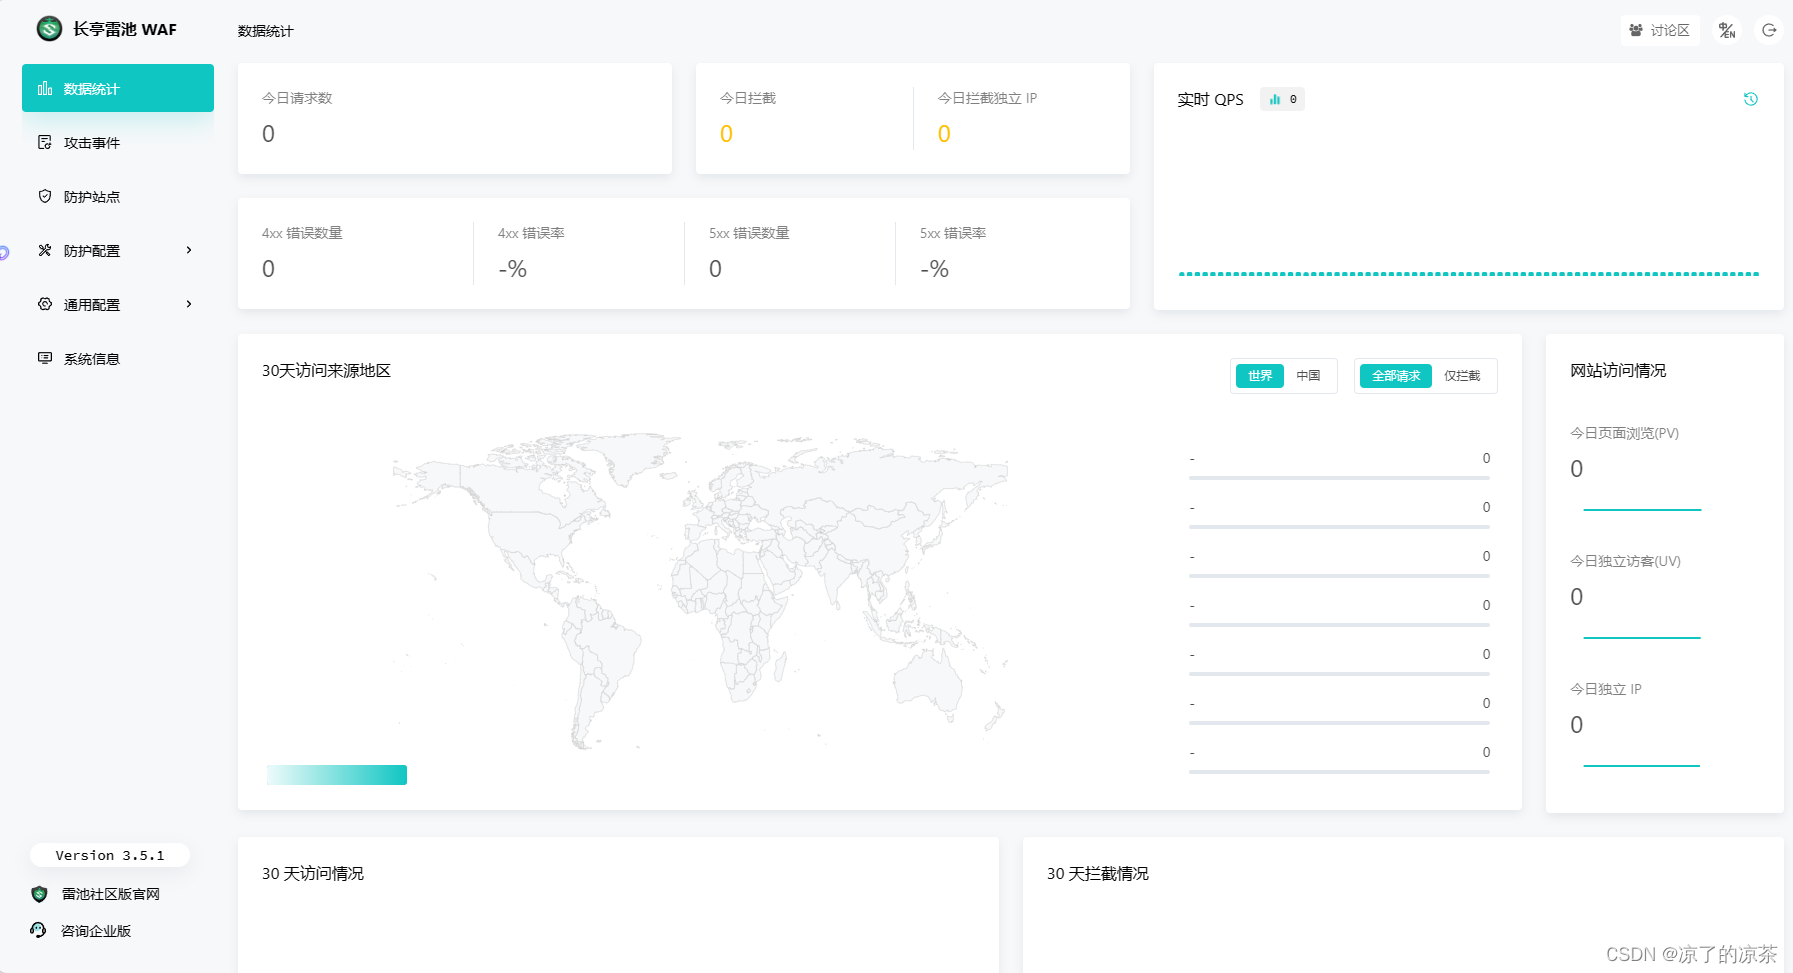This screenshot has height=973, width=1793.
Task: Go to 系统信息 menu item
Action: point(118,358)
